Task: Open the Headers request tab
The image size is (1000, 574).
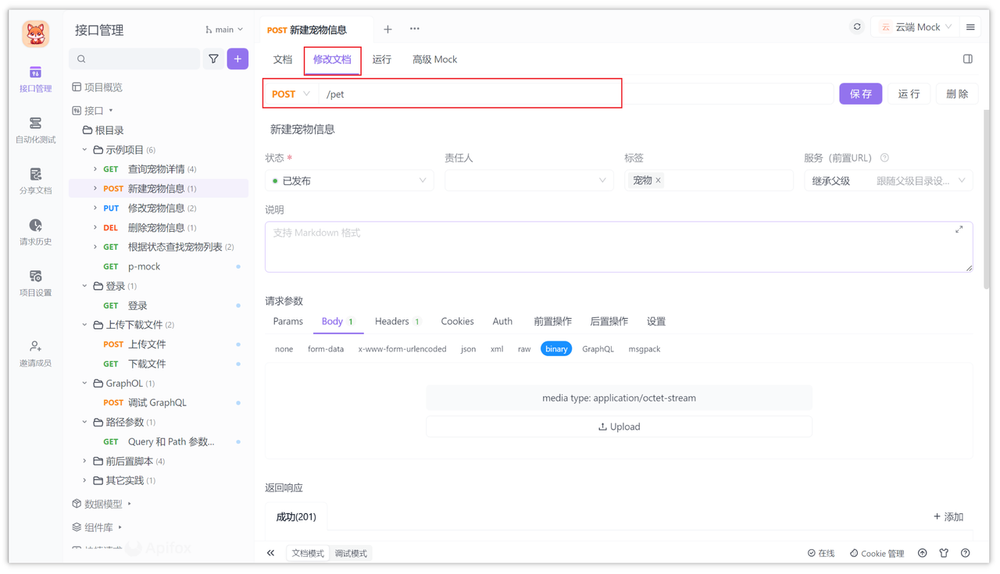Action: [x=392, y=321]
